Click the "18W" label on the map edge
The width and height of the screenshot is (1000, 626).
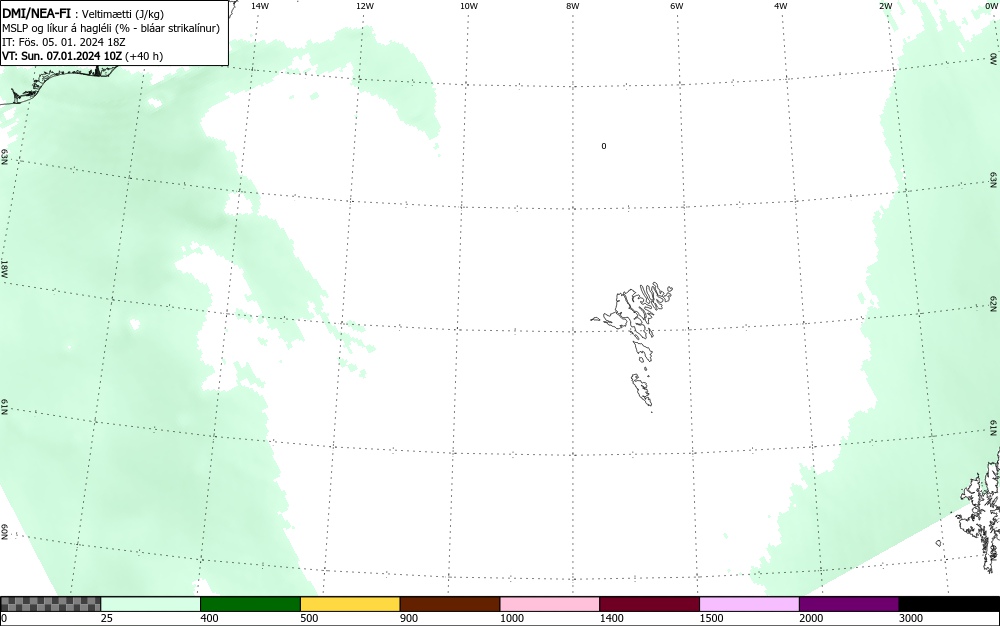4,268
